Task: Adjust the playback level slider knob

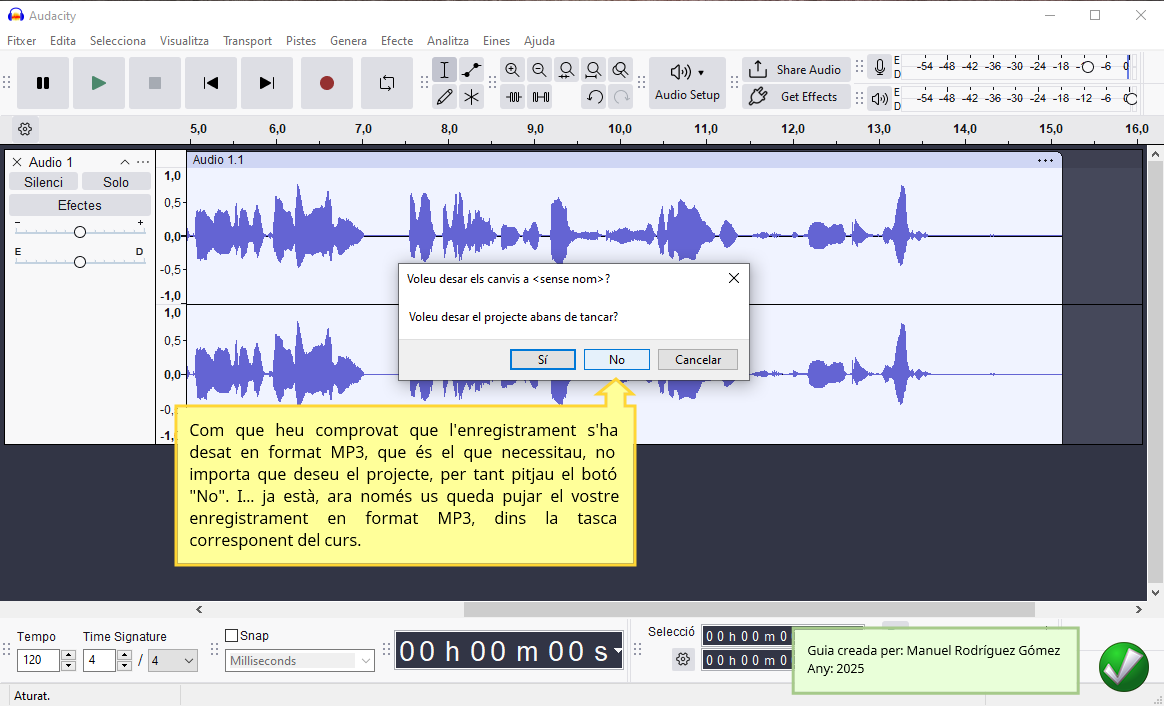Action: [x=1131, y=98]
